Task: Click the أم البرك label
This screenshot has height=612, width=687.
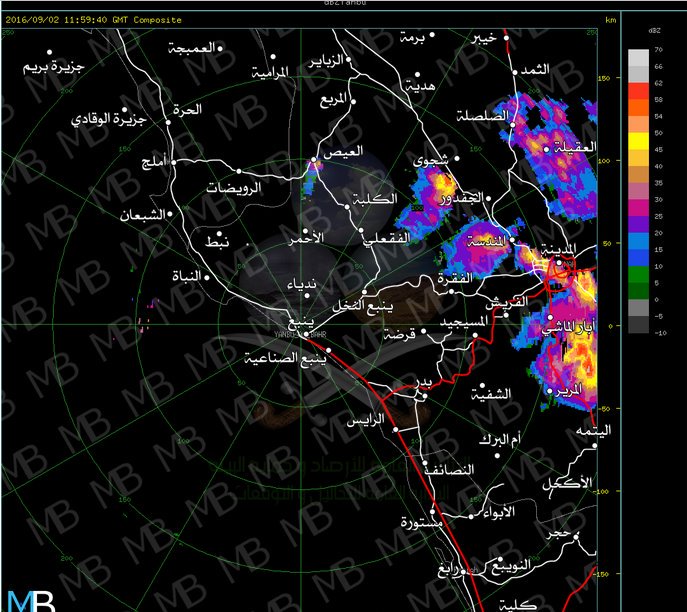Action: (499, 439)
